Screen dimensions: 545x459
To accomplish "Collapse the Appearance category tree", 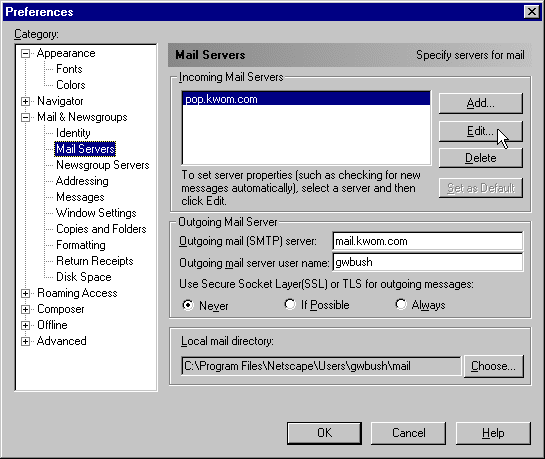I will (x=25, y=54).
